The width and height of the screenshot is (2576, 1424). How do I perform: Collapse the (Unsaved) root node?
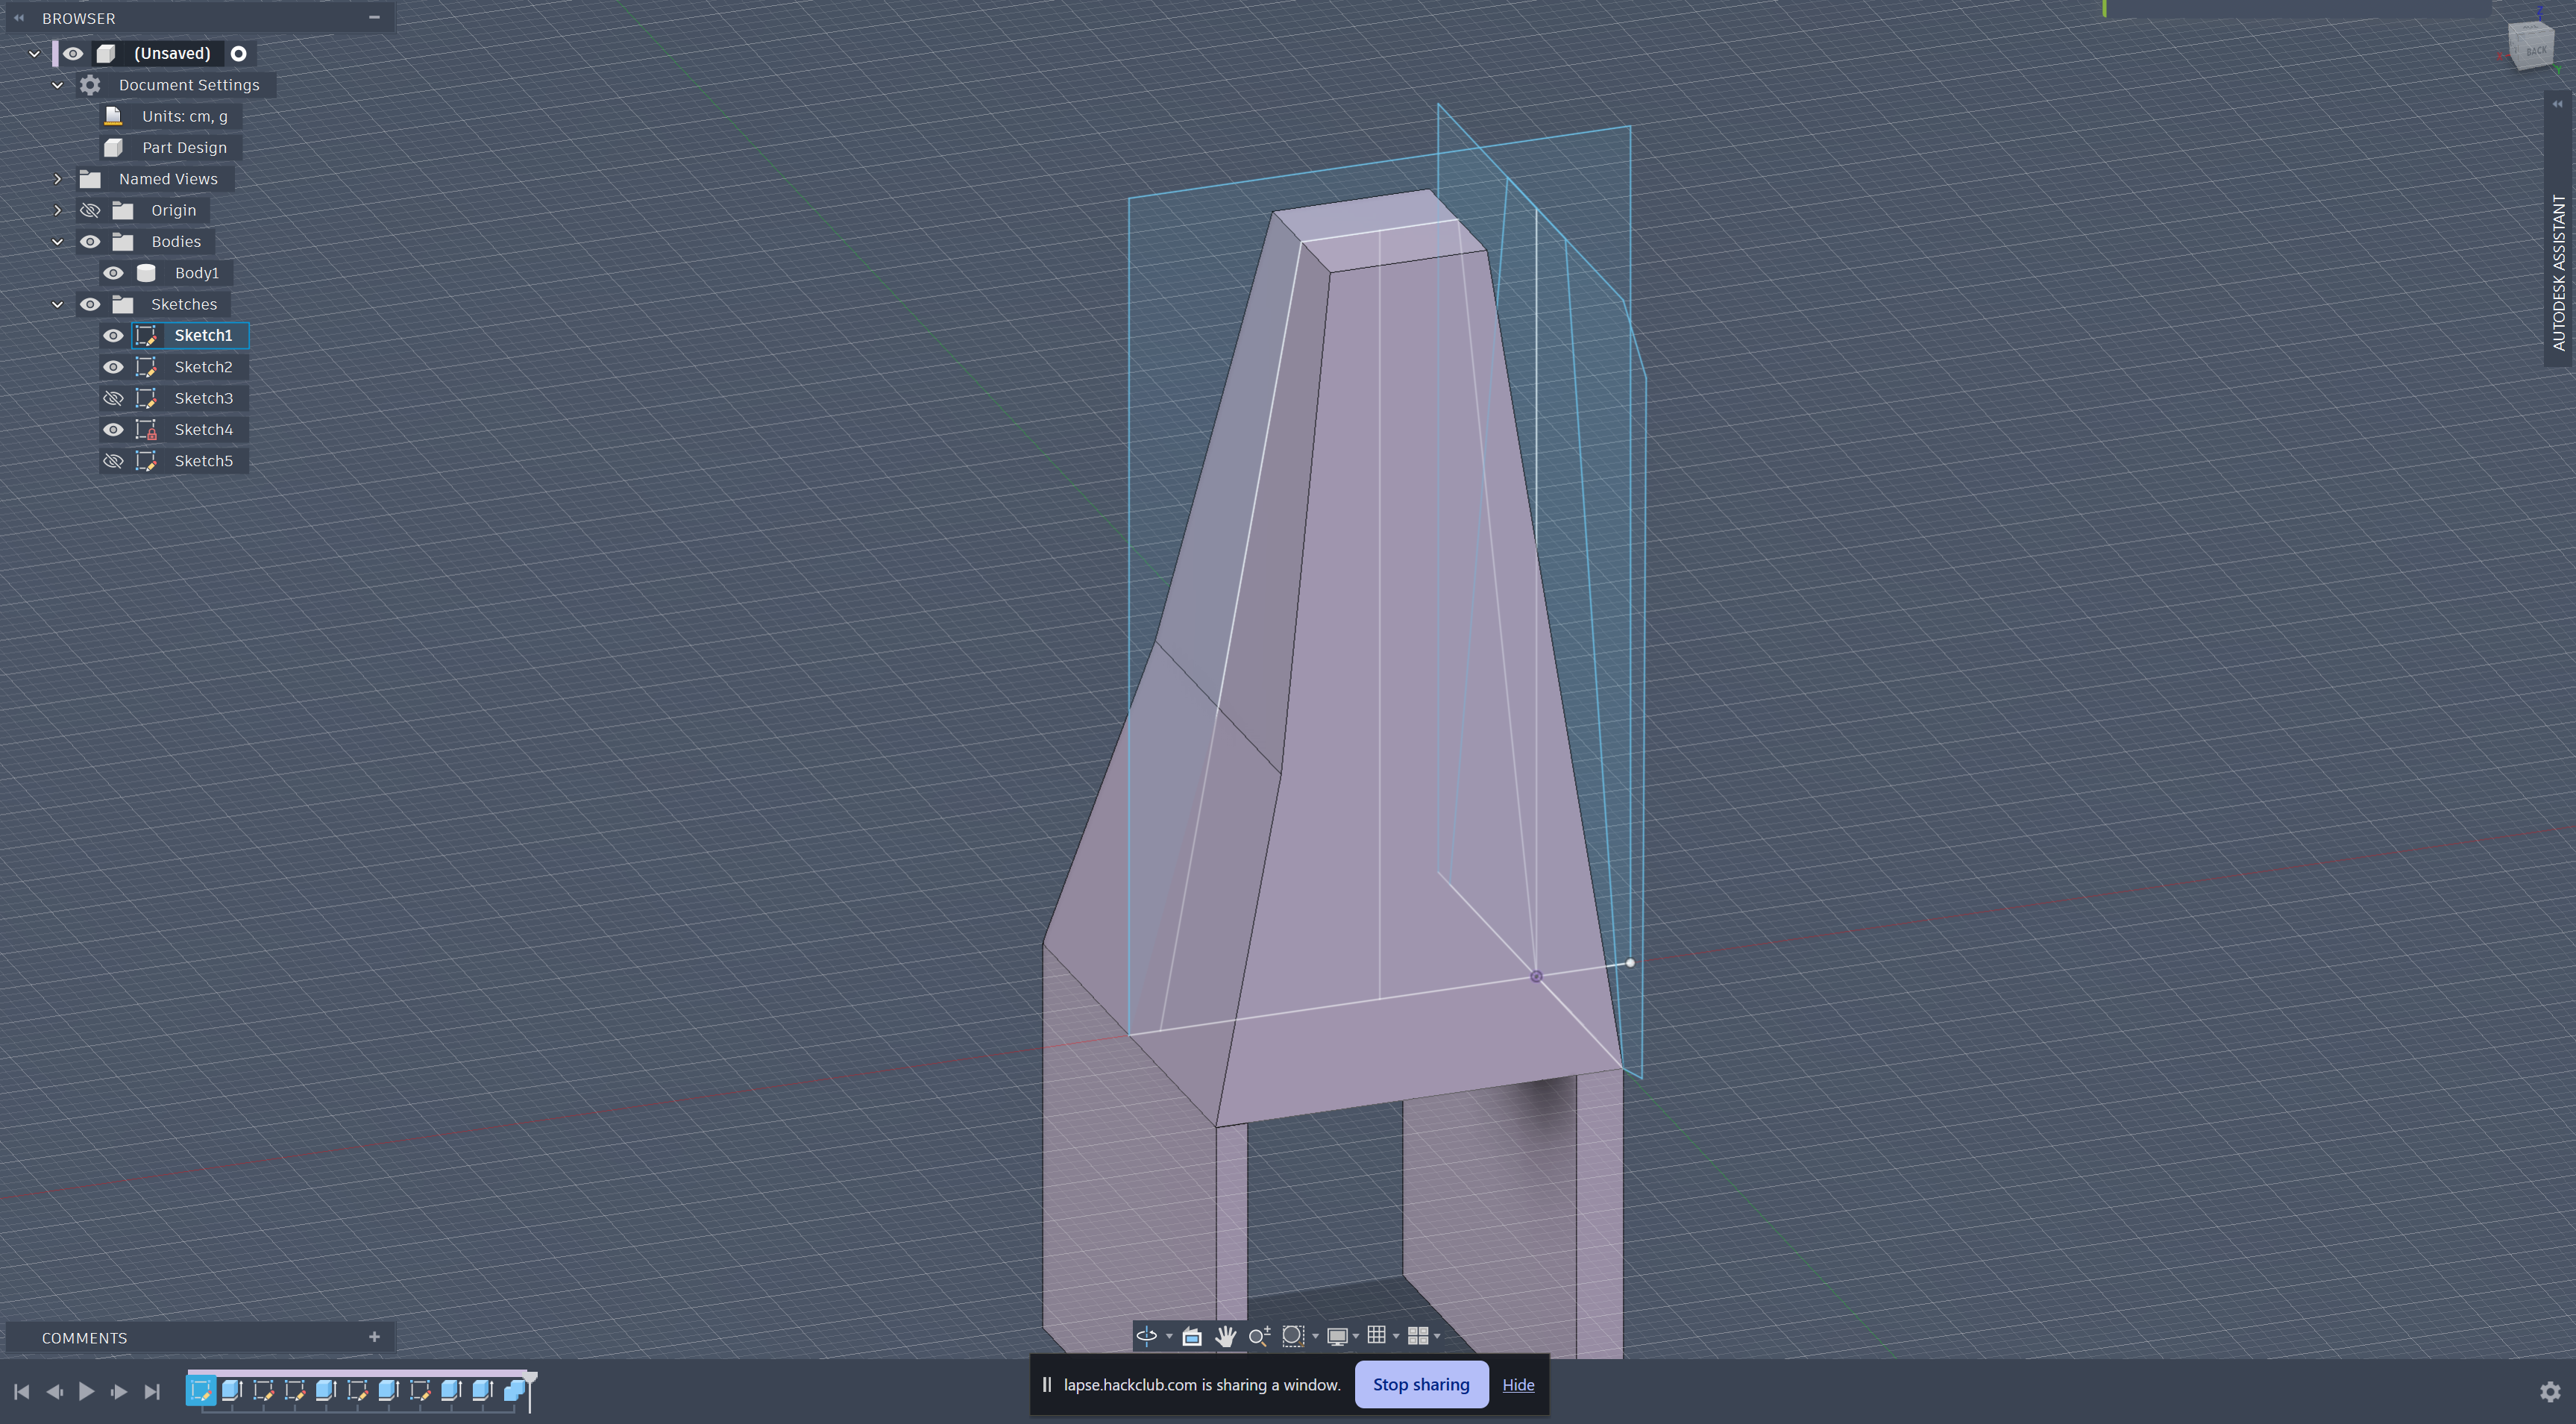[34, 54]
